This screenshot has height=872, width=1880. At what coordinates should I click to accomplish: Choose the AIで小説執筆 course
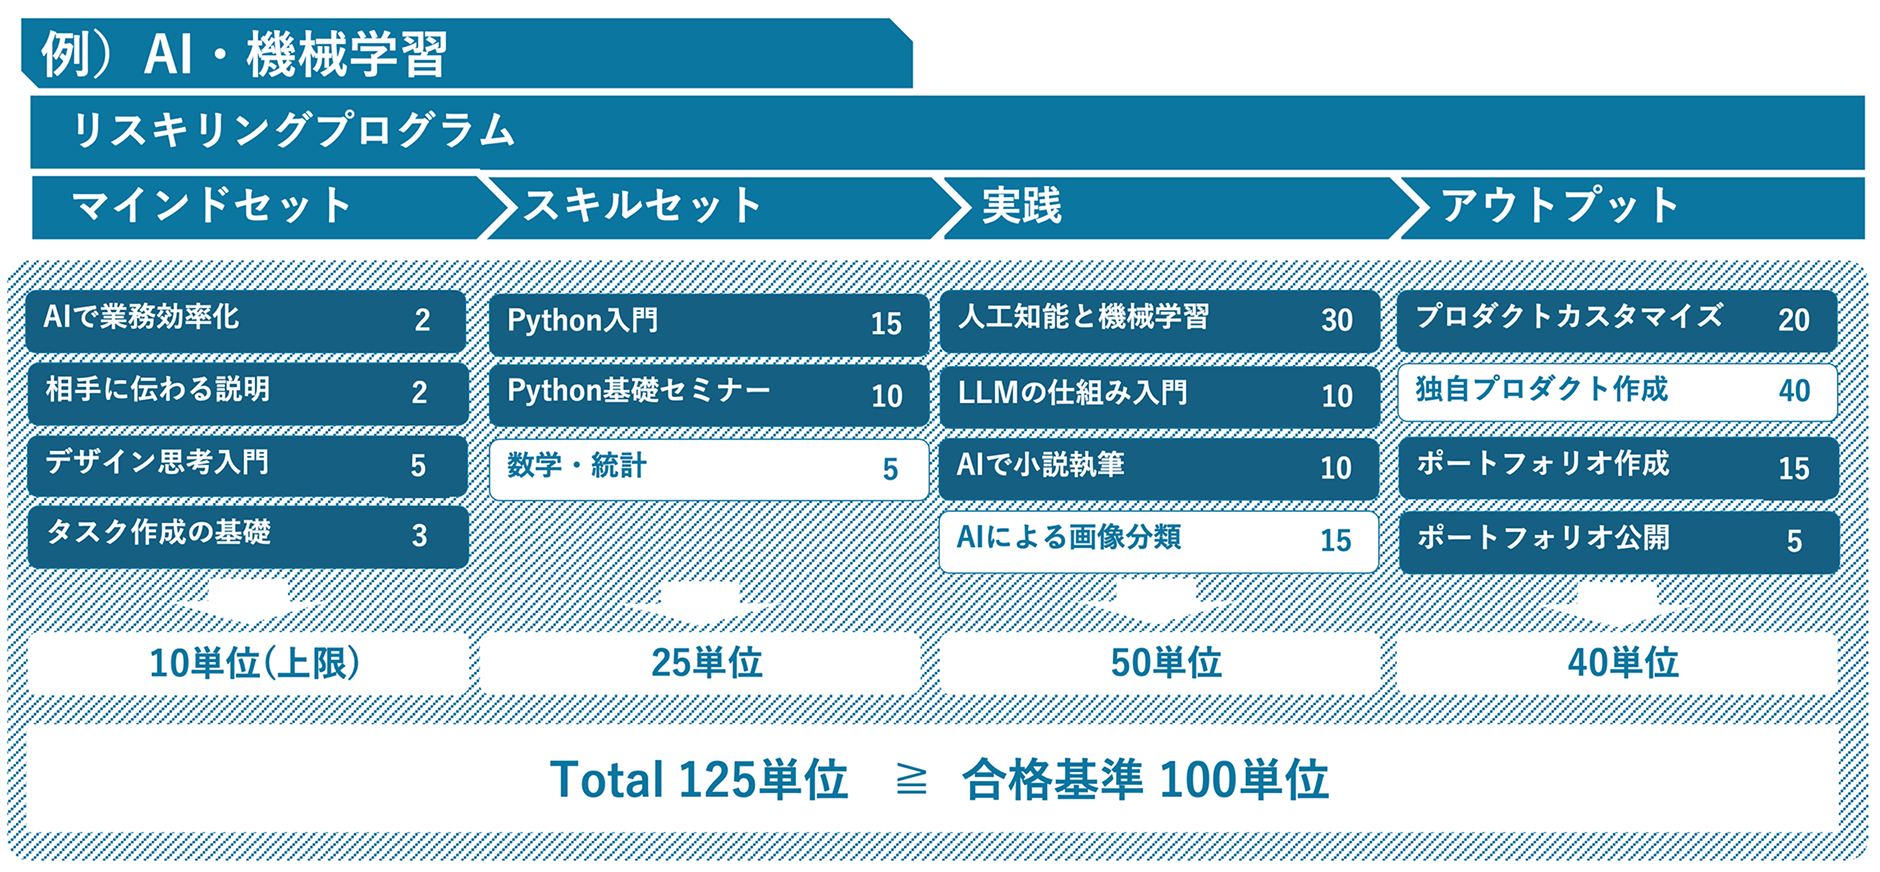pos(1159,467)
